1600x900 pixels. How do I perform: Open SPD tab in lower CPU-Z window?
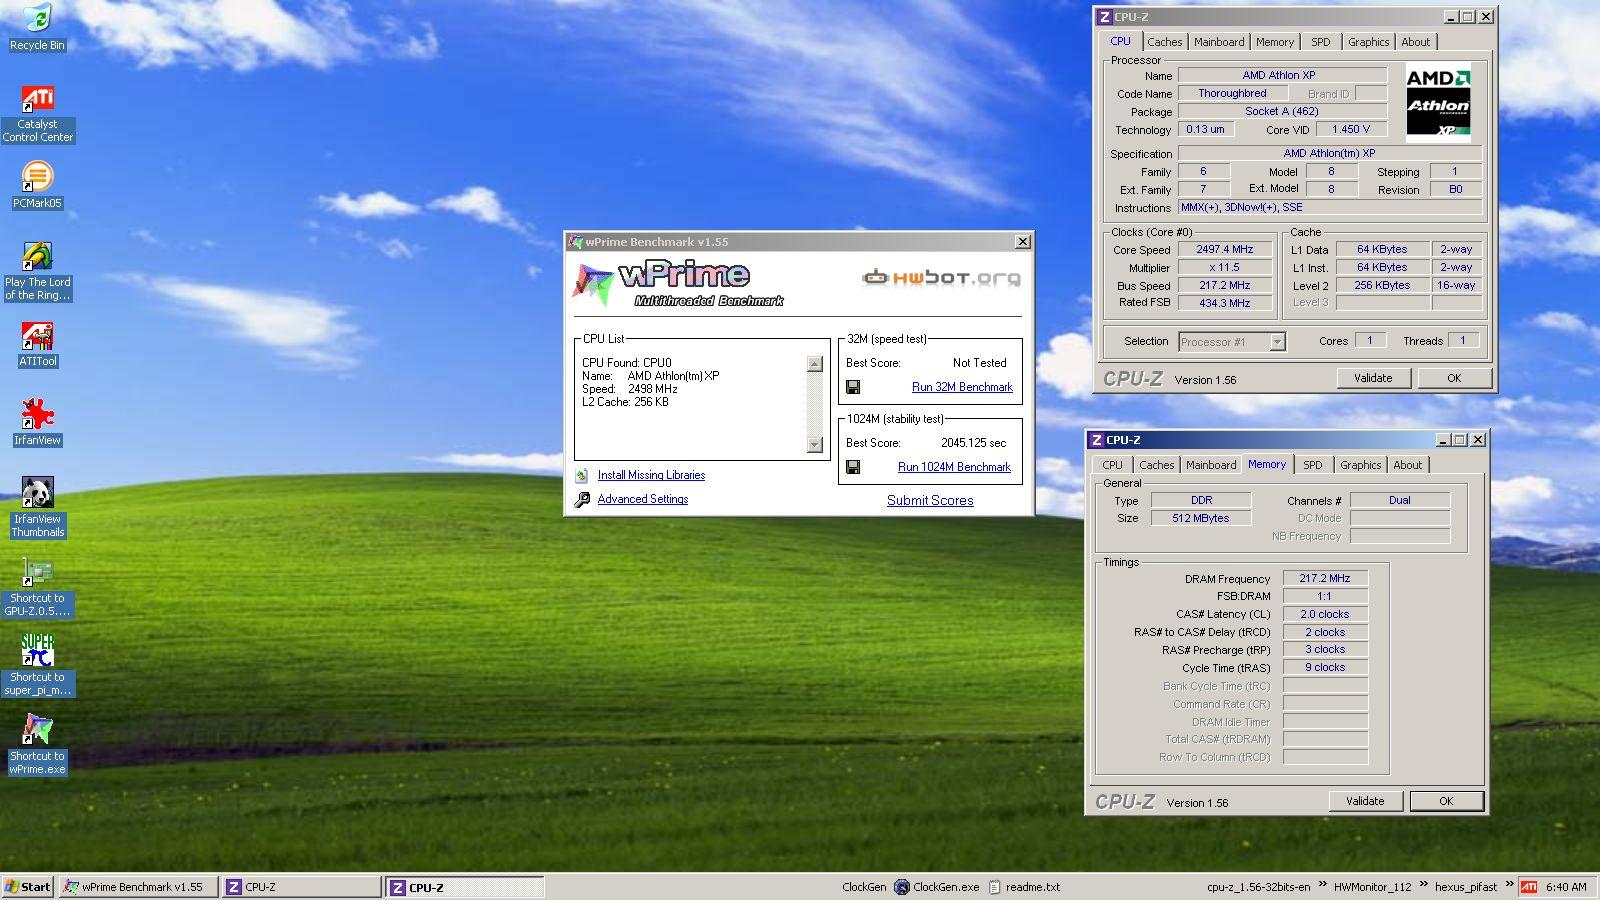tap(1313, 465)
